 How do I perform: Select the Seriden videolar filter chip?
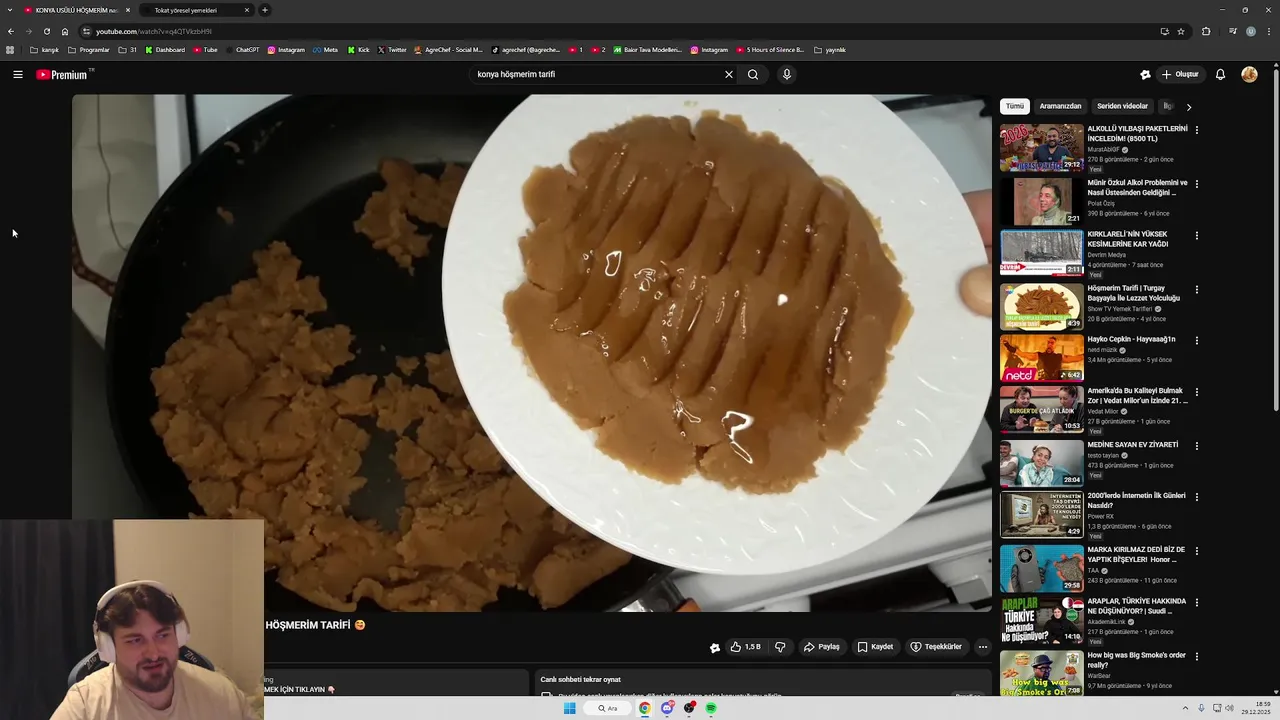click(x=1122, y=106)
